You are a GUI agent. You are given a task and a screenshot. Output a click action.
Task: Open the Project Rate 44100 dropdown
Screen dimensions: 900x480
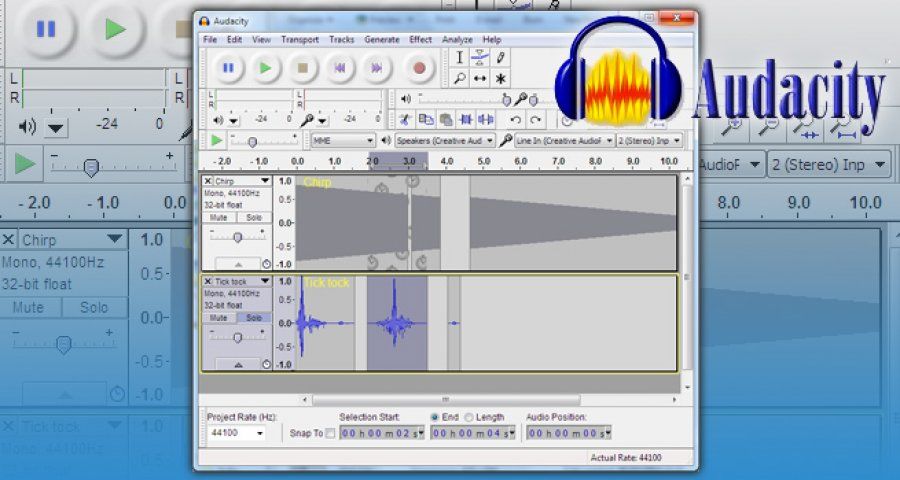coord(261,433)
